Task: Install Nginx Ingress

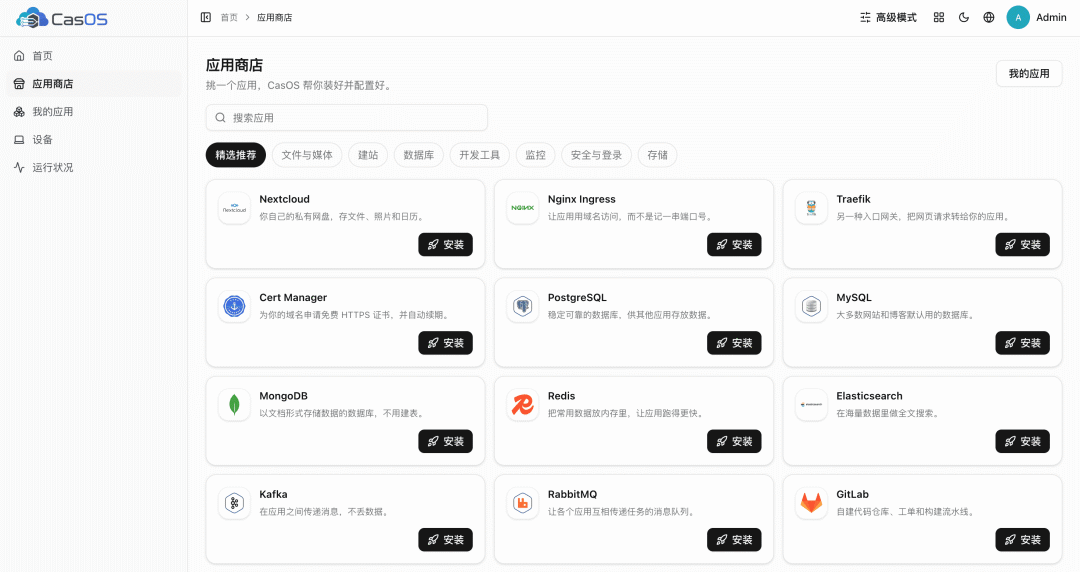Action: (x=734, y=245)
